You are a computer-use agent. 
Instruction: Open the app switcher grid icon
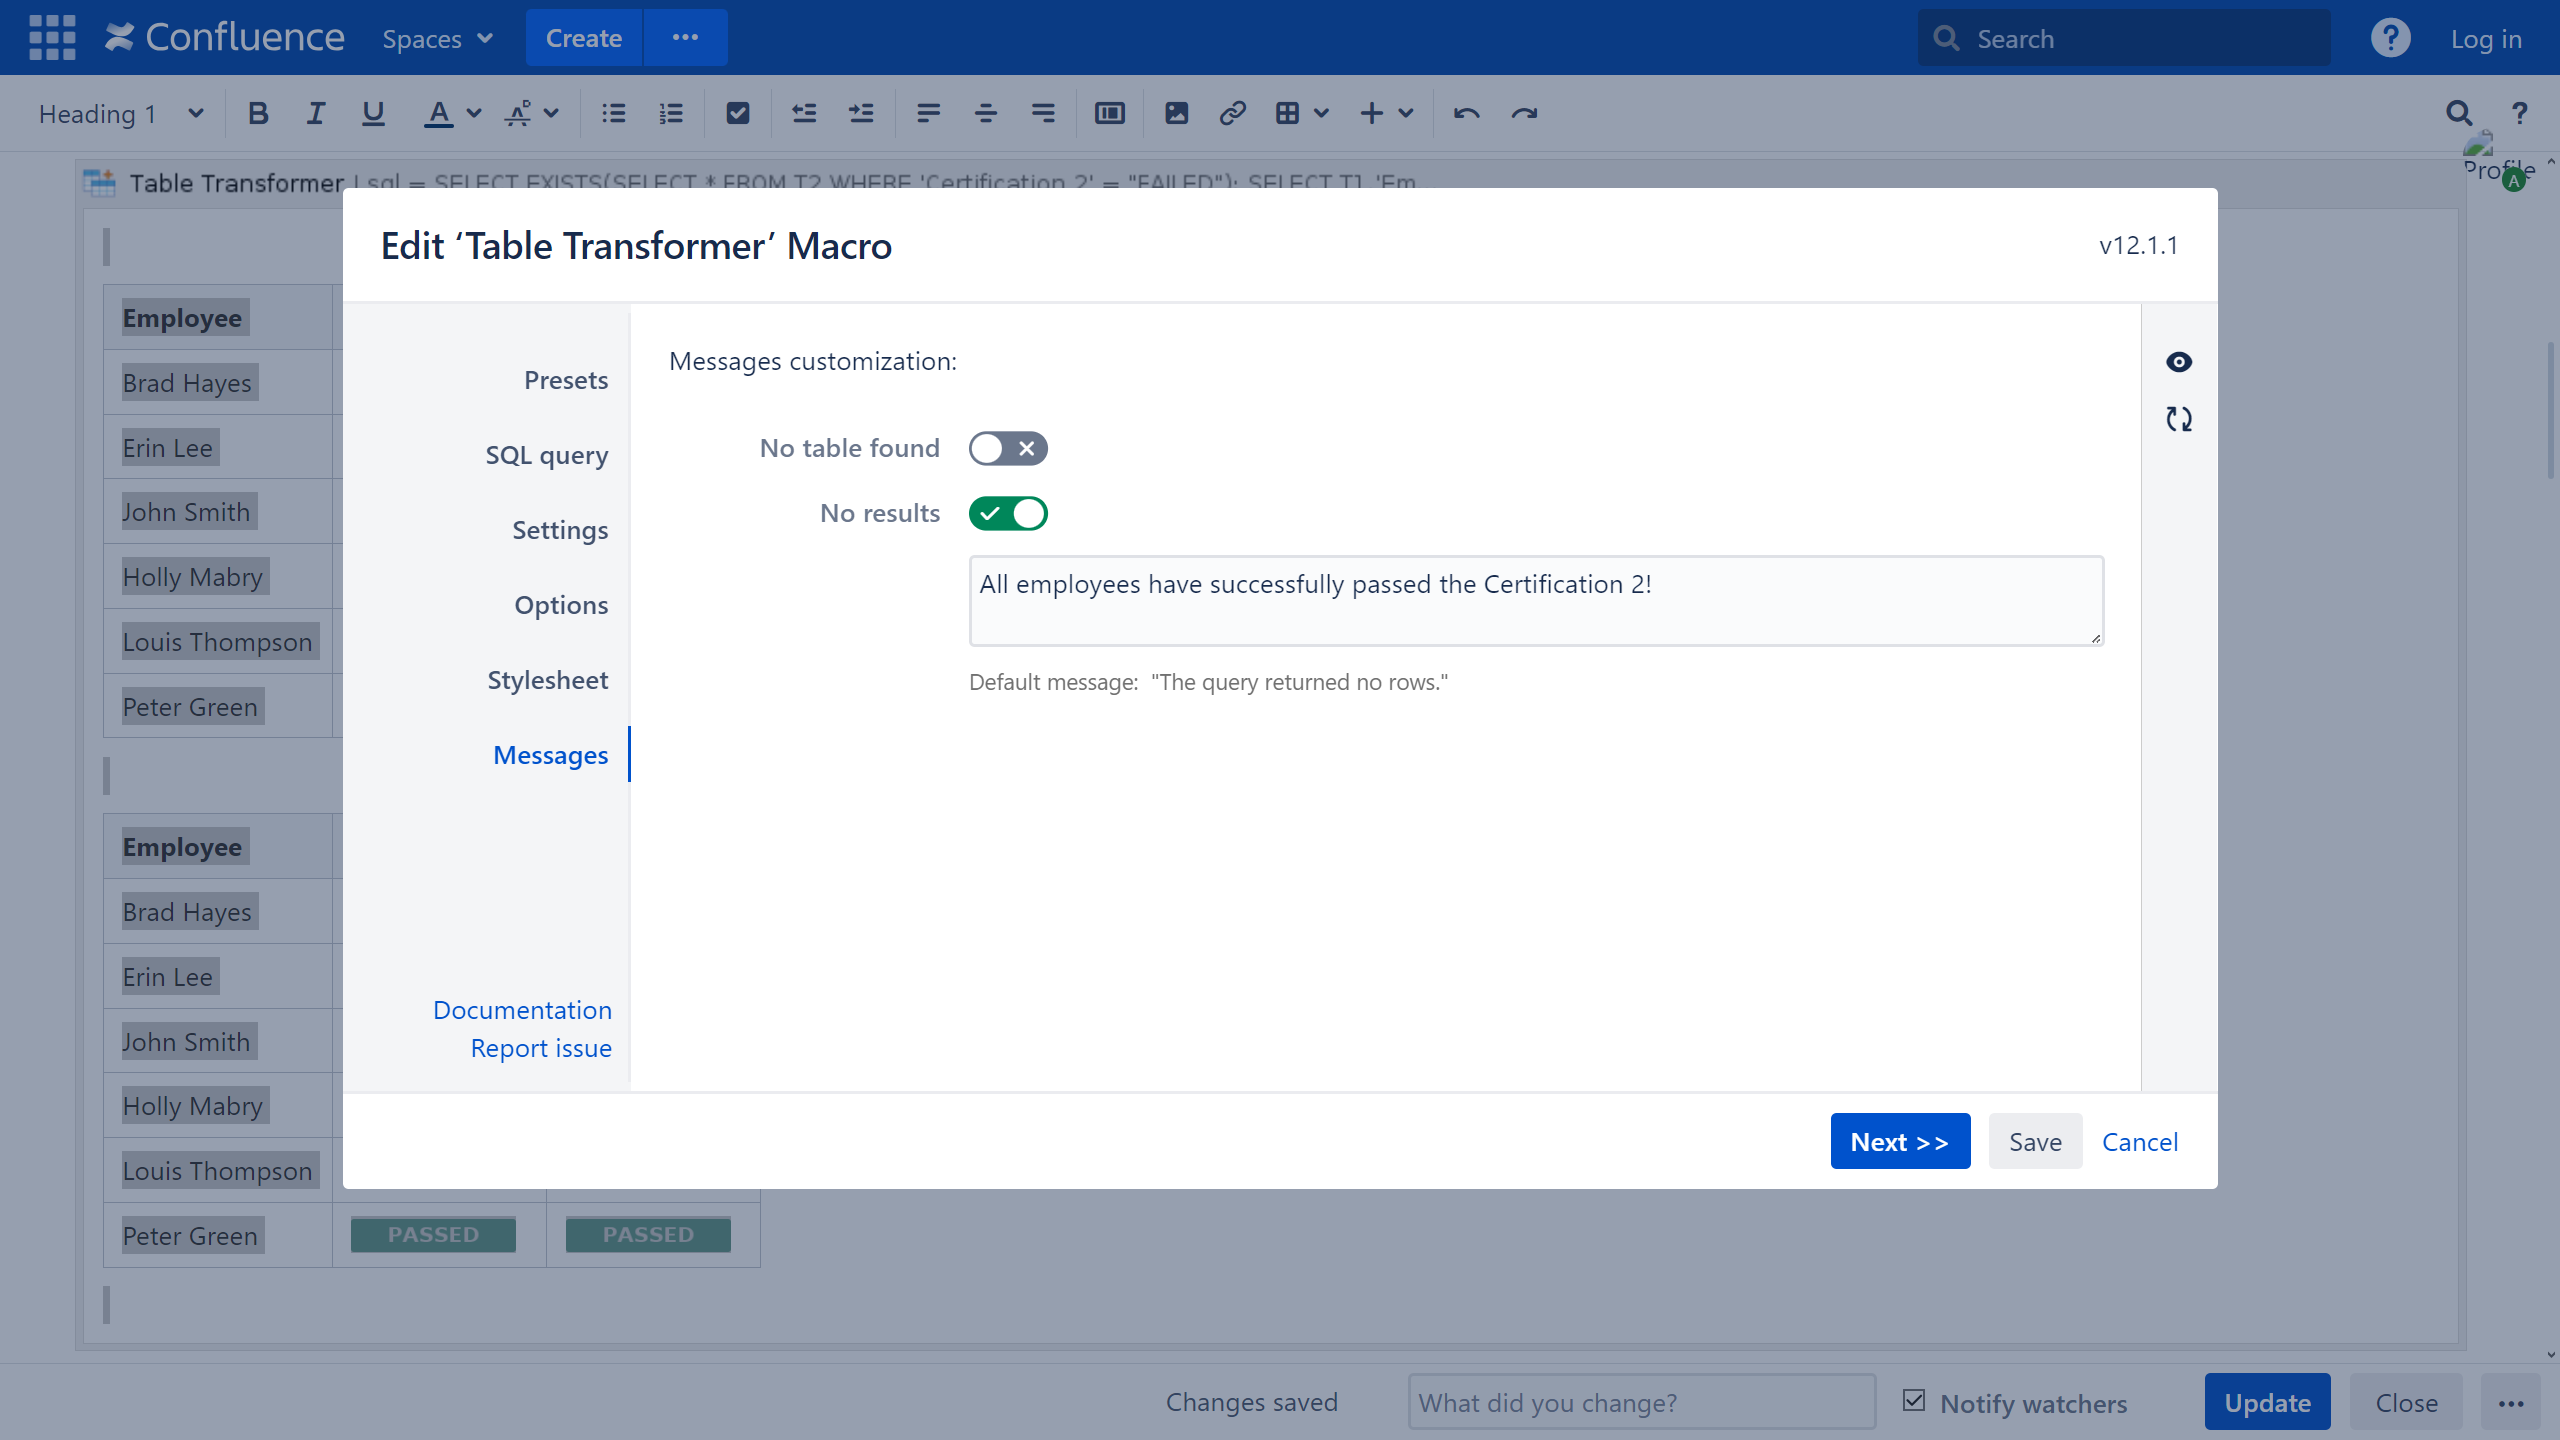(x=52, y=38)
